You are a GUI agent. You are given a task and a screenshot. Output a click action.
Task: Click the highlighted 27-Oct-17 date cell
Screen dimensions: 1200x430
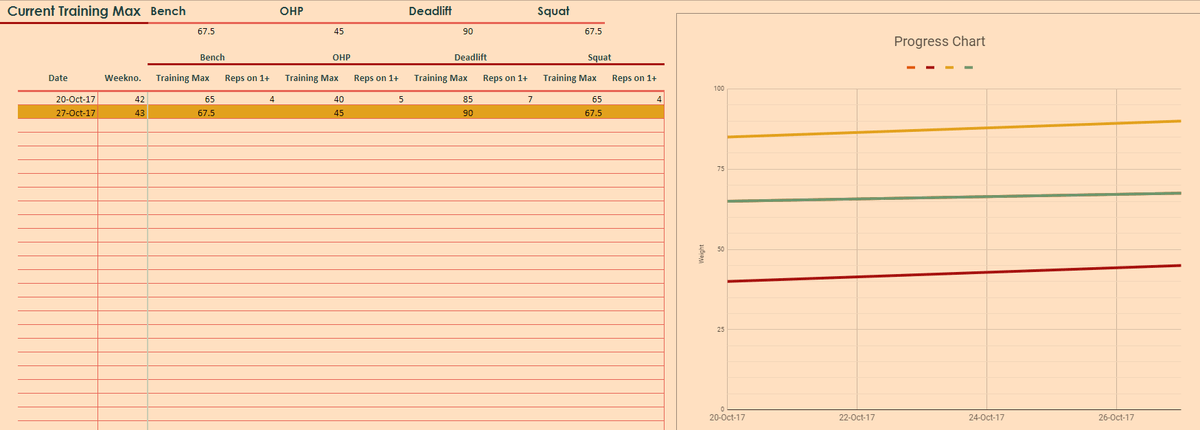[75, 113]
